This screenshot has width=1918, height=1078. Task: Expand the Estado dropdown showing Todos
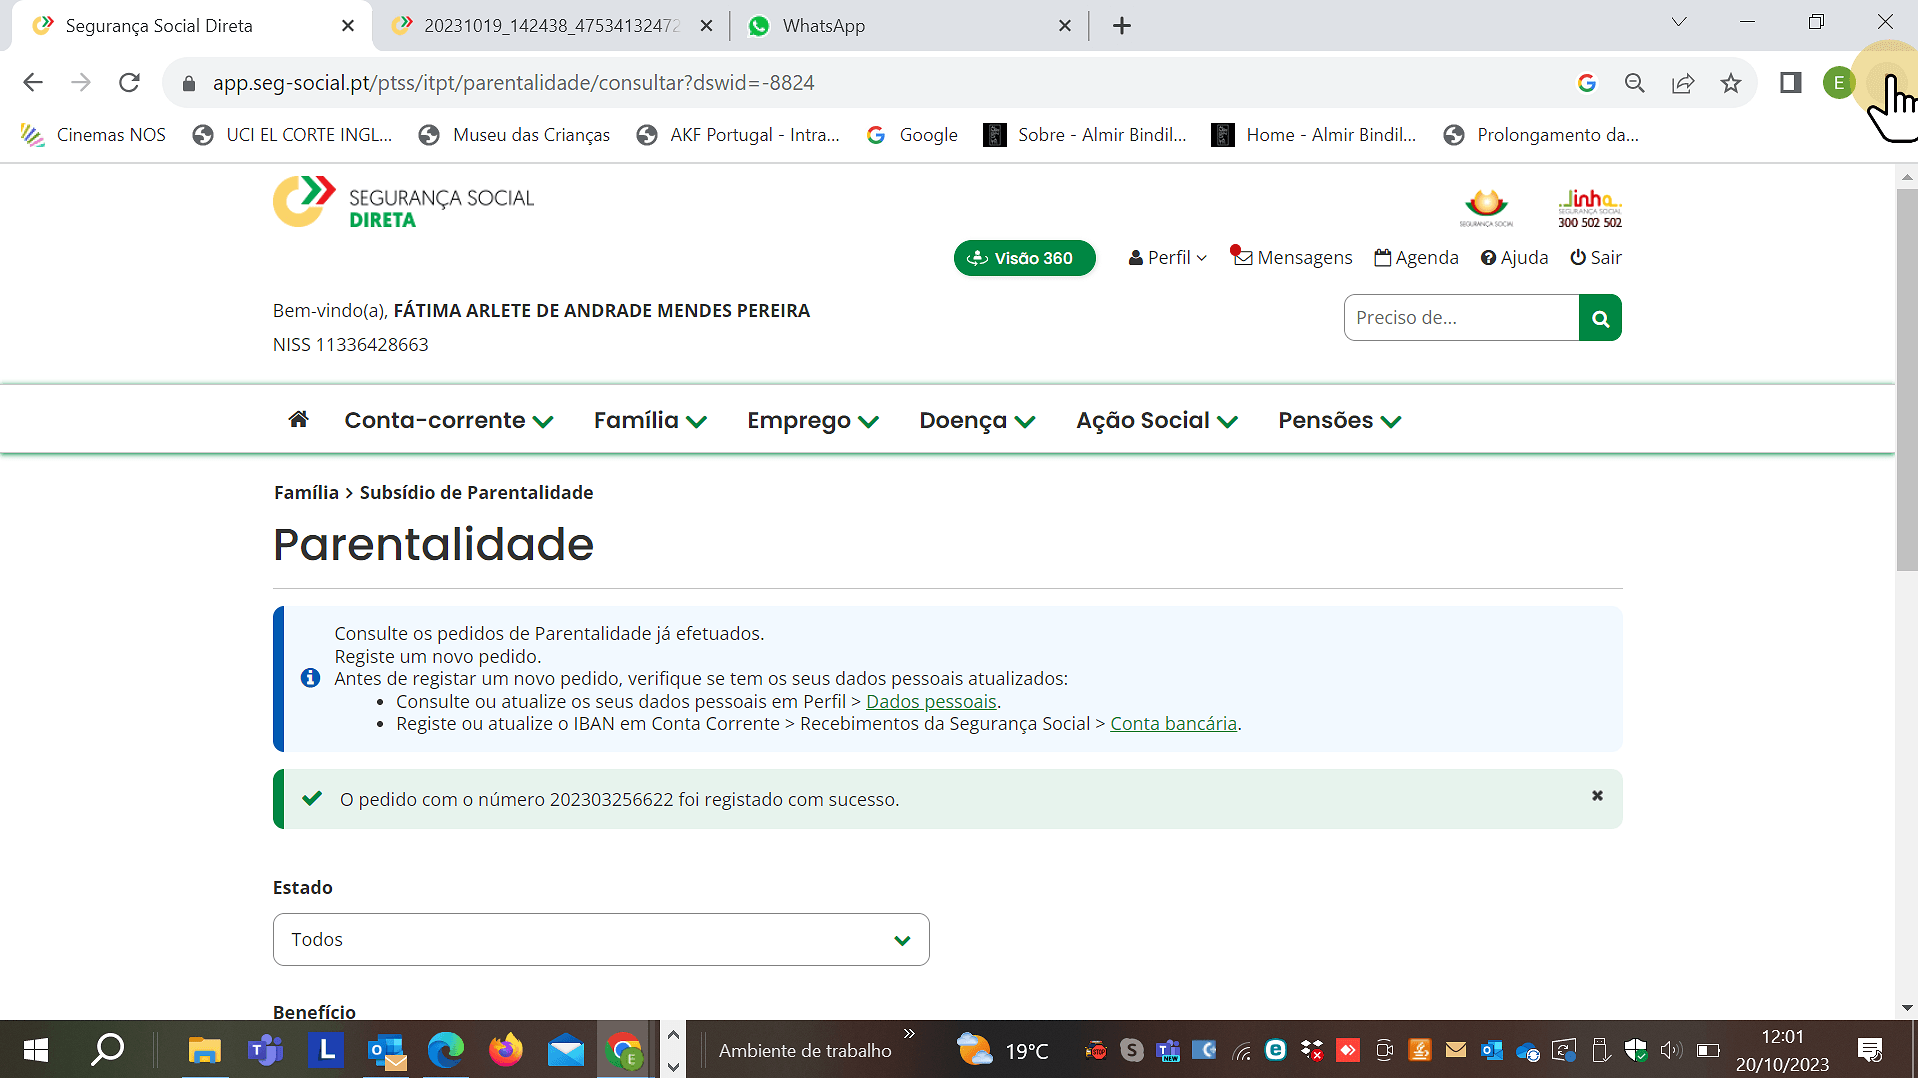coord(601,939)
